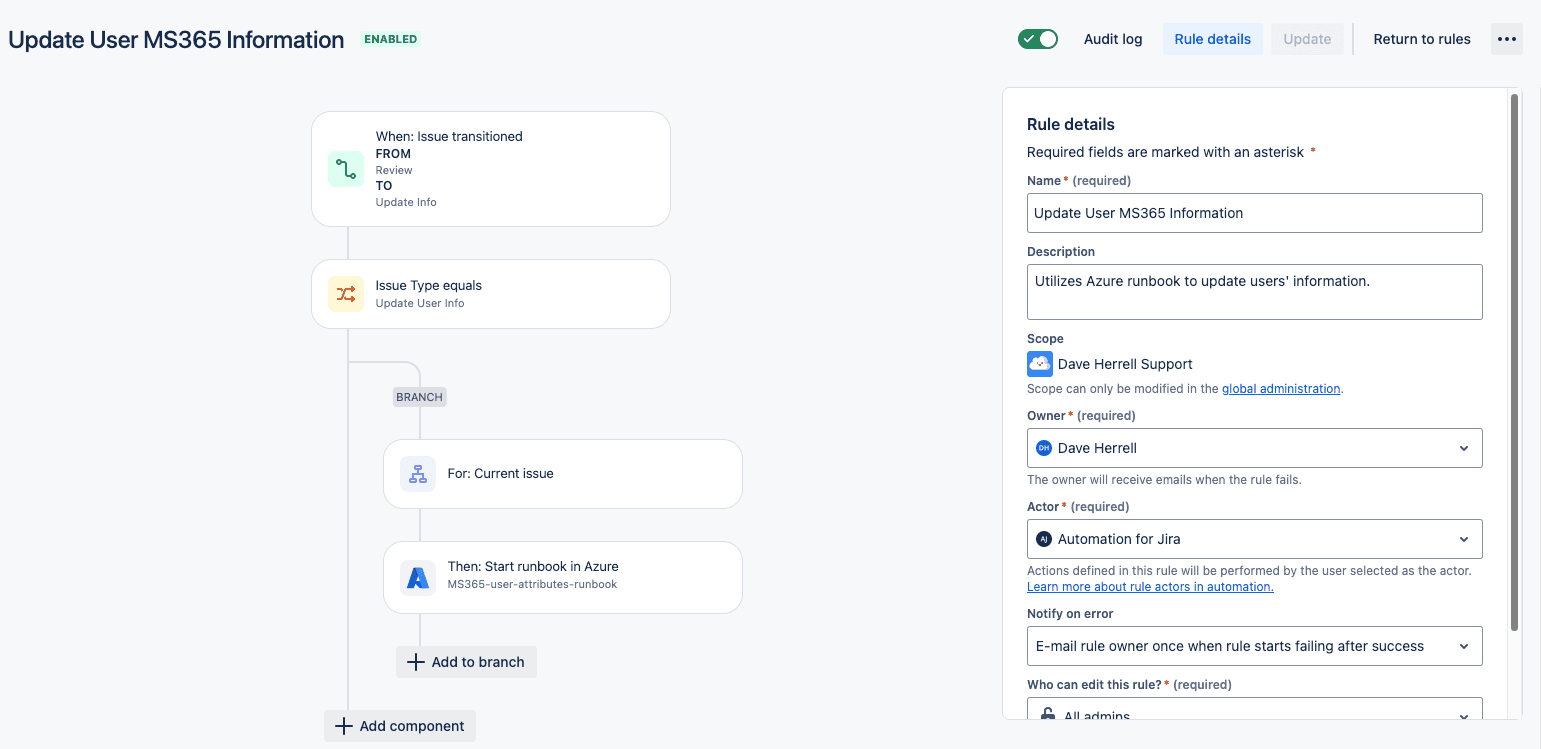Screen dimensions: 1541x749
Task: Select the Issue Type equals condition card
Action: 491,294
